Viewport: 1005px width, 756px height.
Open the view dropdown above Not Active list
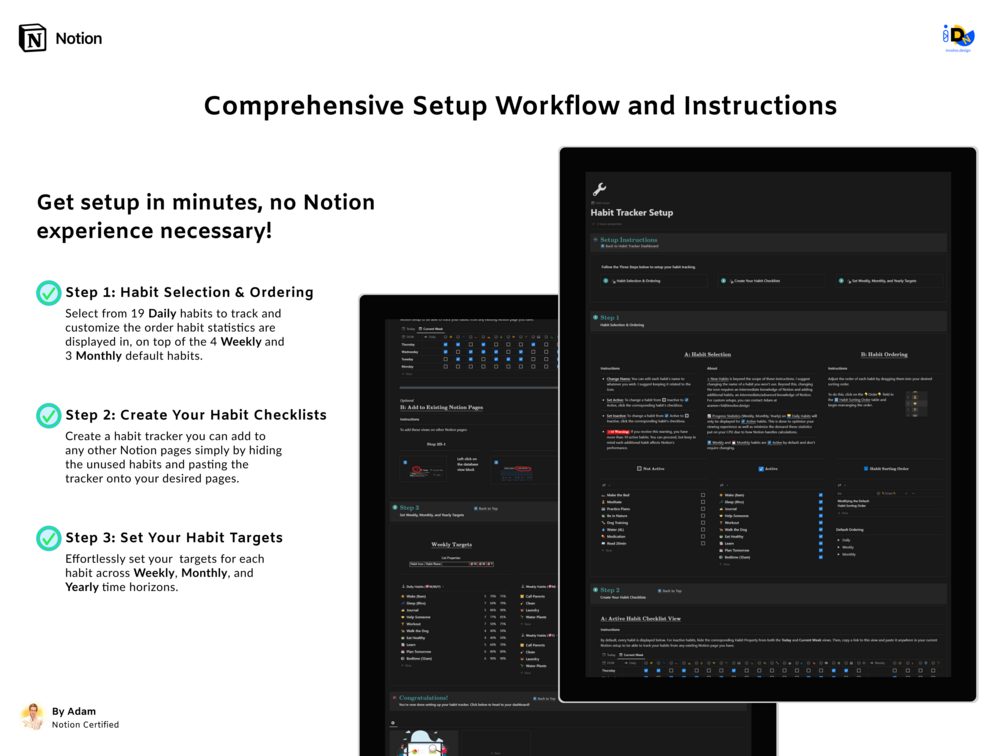(x=606, y=485)
